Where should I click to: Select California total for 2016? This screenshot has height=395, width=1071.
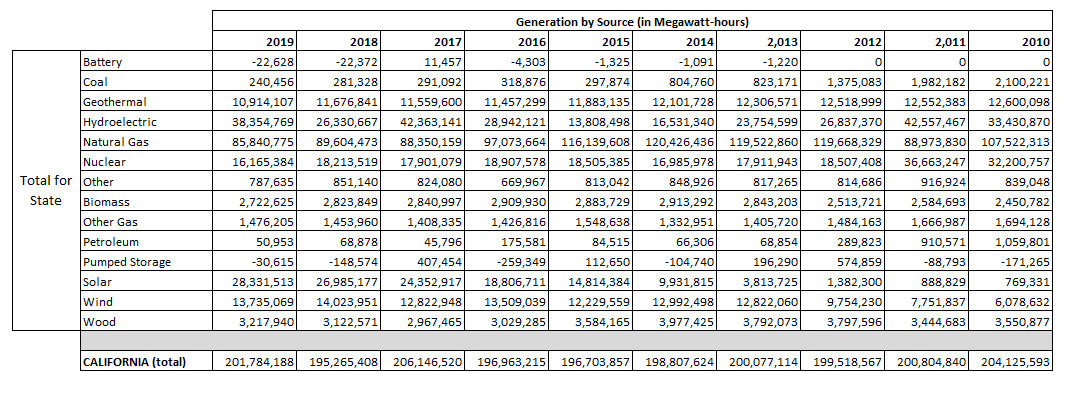click(506, 362)
